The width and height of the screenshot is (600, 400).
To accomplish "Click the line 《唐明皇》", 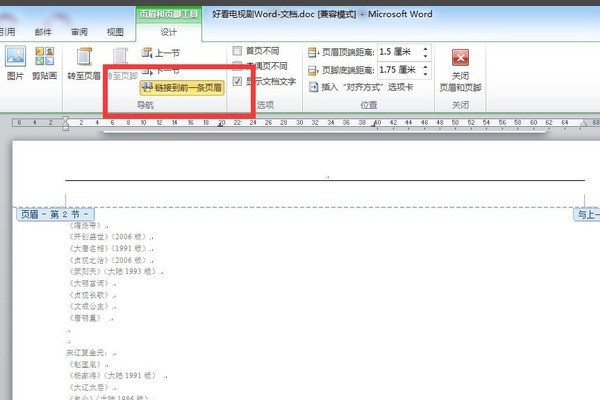I will [86, 318].
